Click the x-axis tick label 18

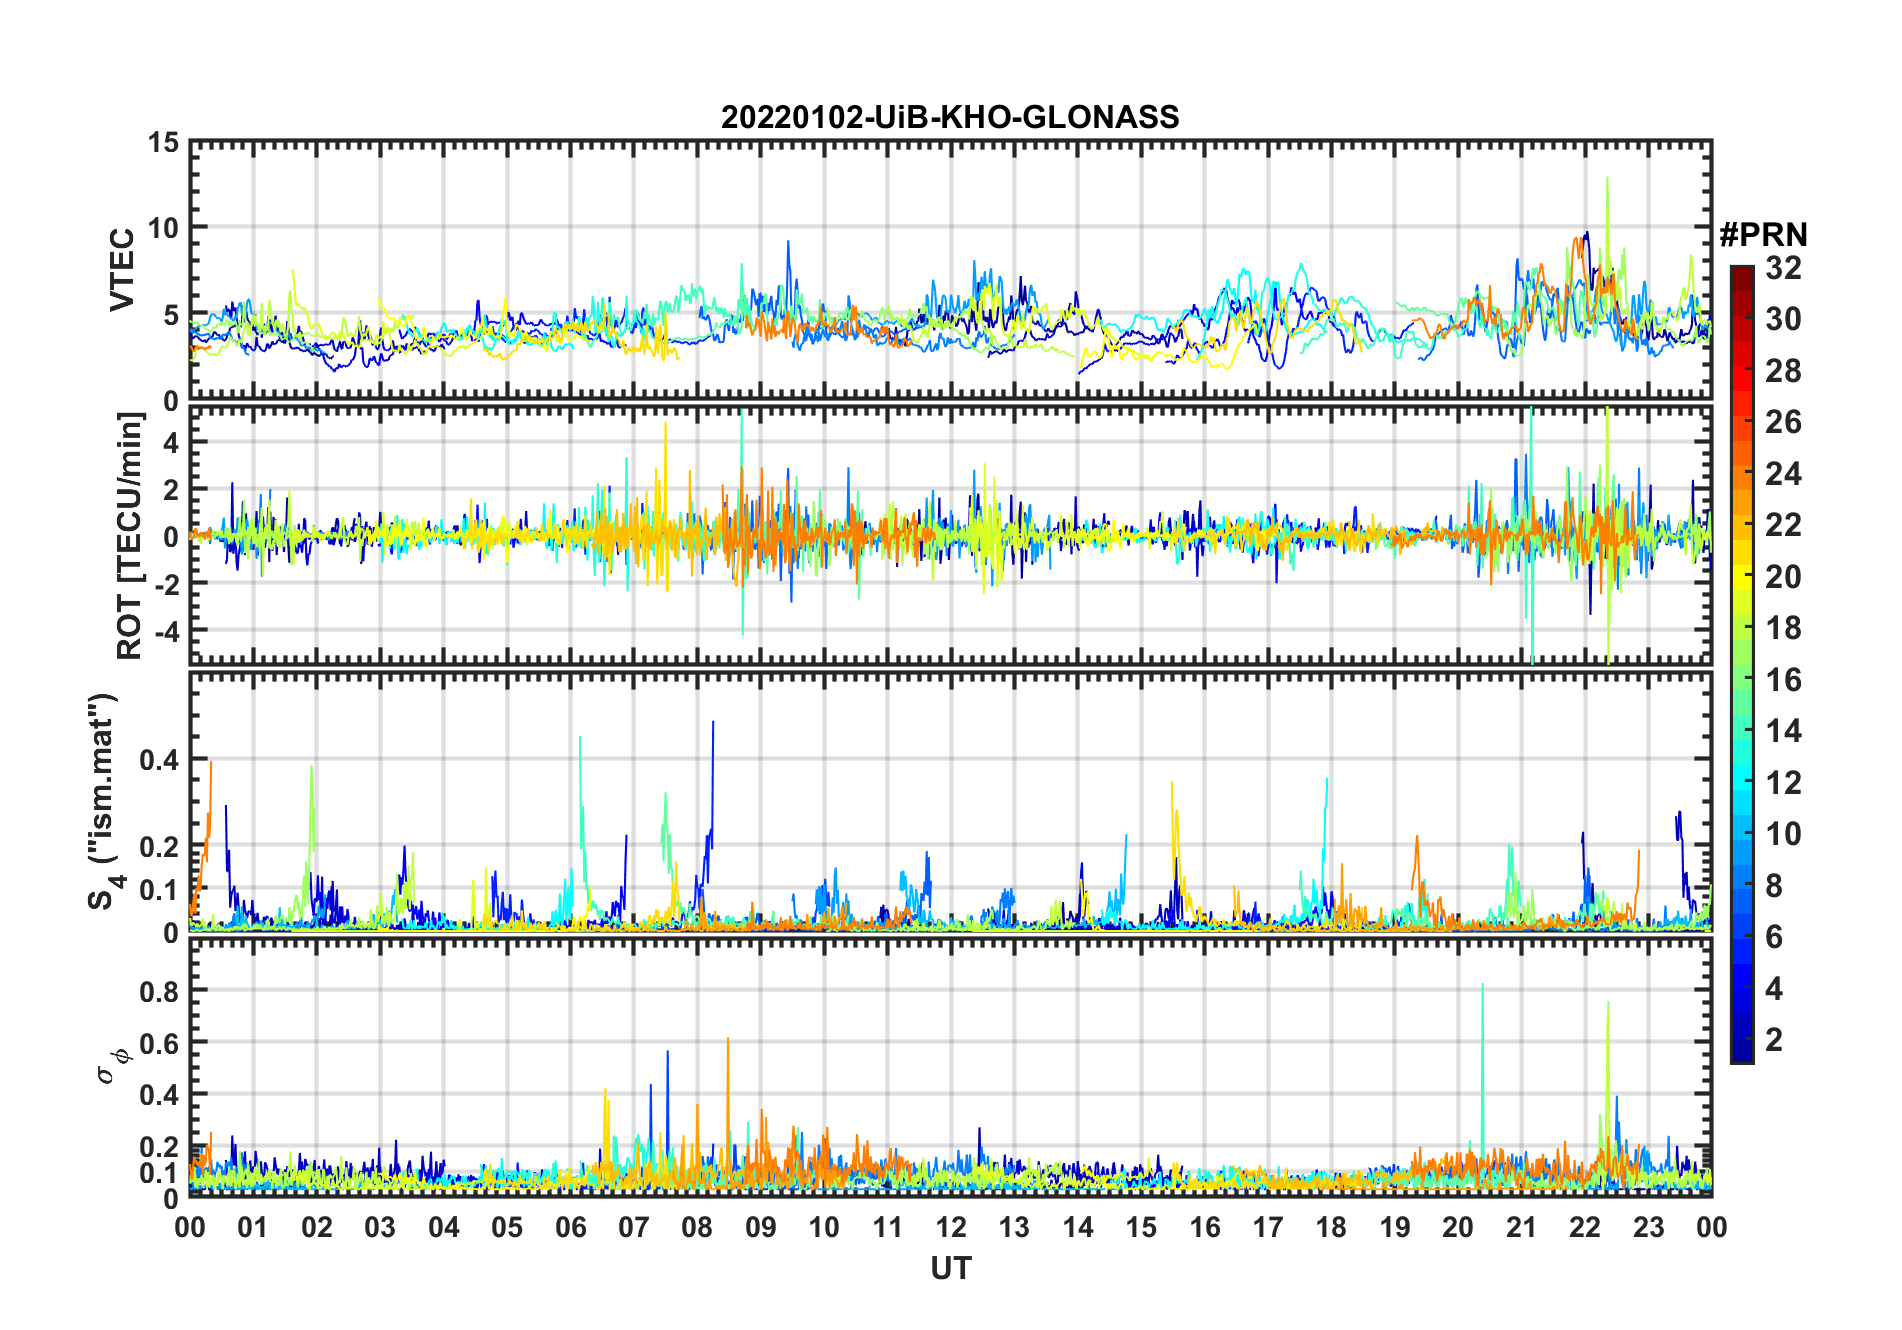(x=1331, y=1227)
